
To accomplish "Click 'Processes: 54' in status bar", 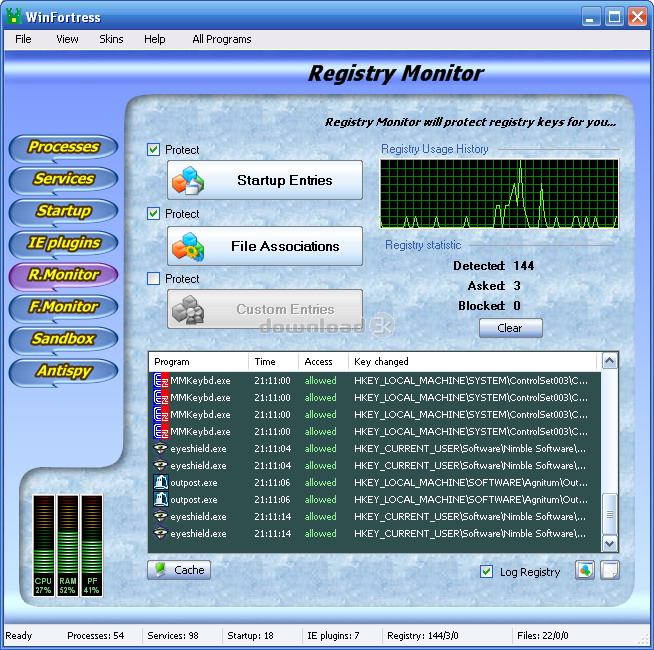I will coord(96,635).
